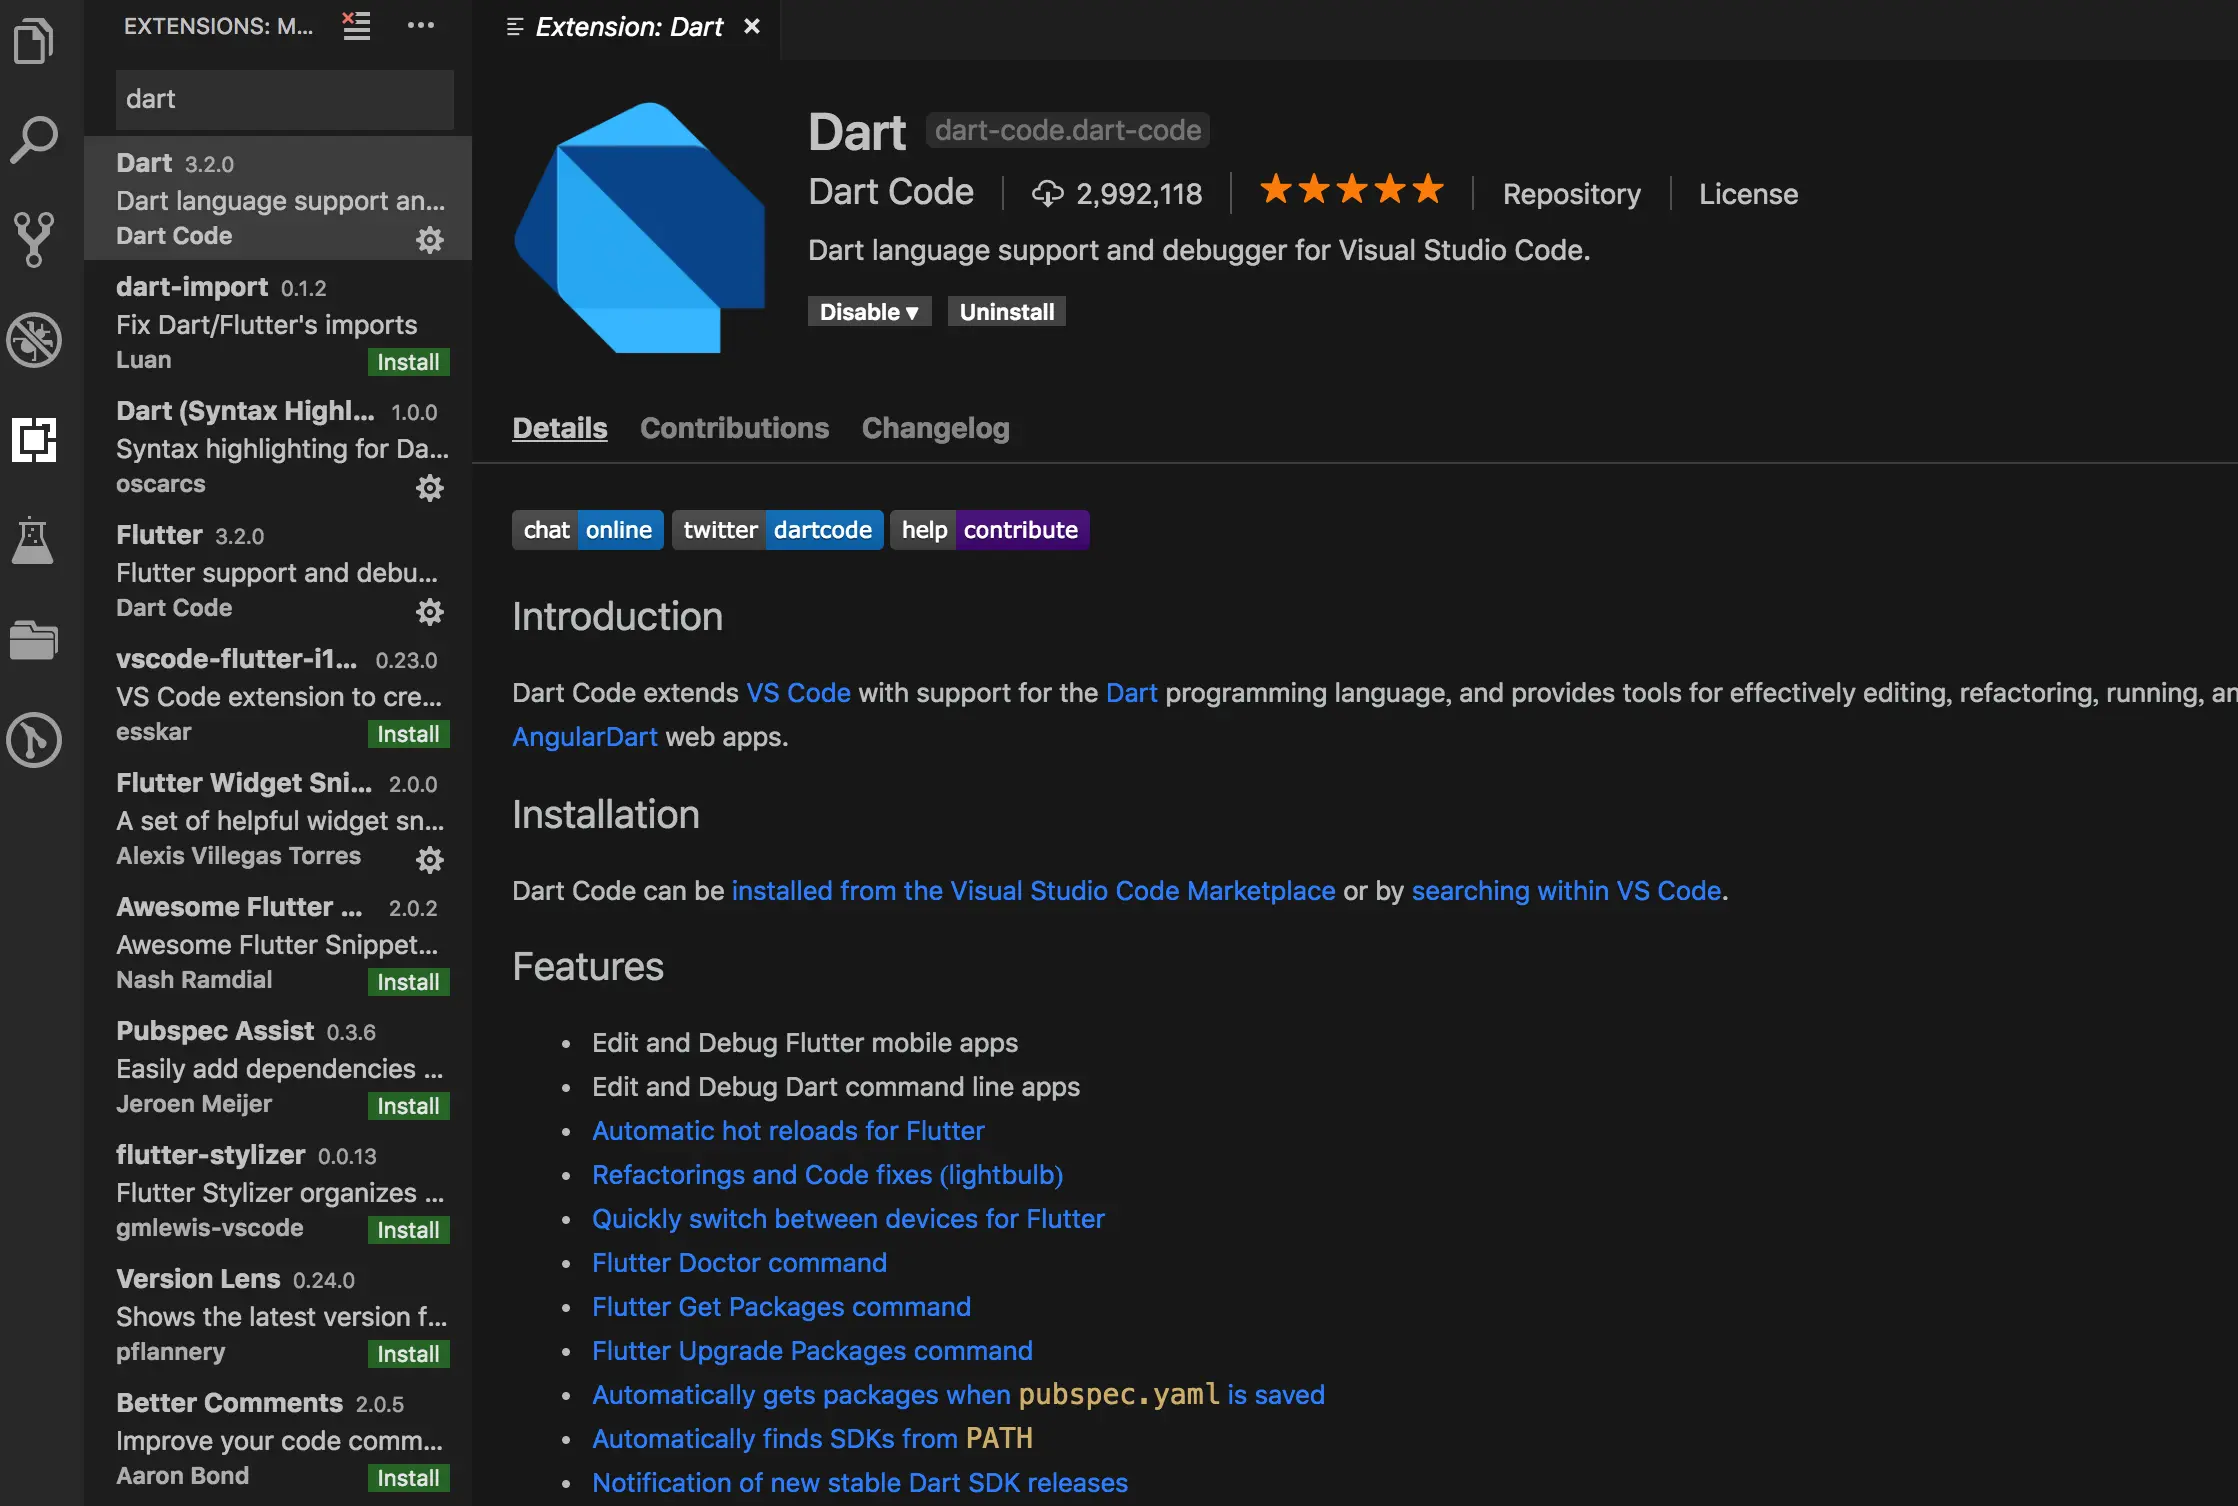Expand the Disable dropdown button
Viewport: 2238px width, 1506px height.
tap(868, 312)
